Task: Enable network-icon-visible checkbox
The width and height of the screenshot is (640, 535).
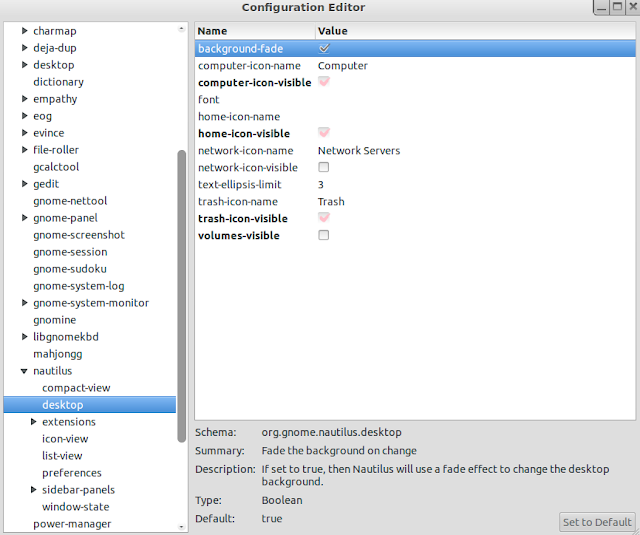Action: click(324, 167)
